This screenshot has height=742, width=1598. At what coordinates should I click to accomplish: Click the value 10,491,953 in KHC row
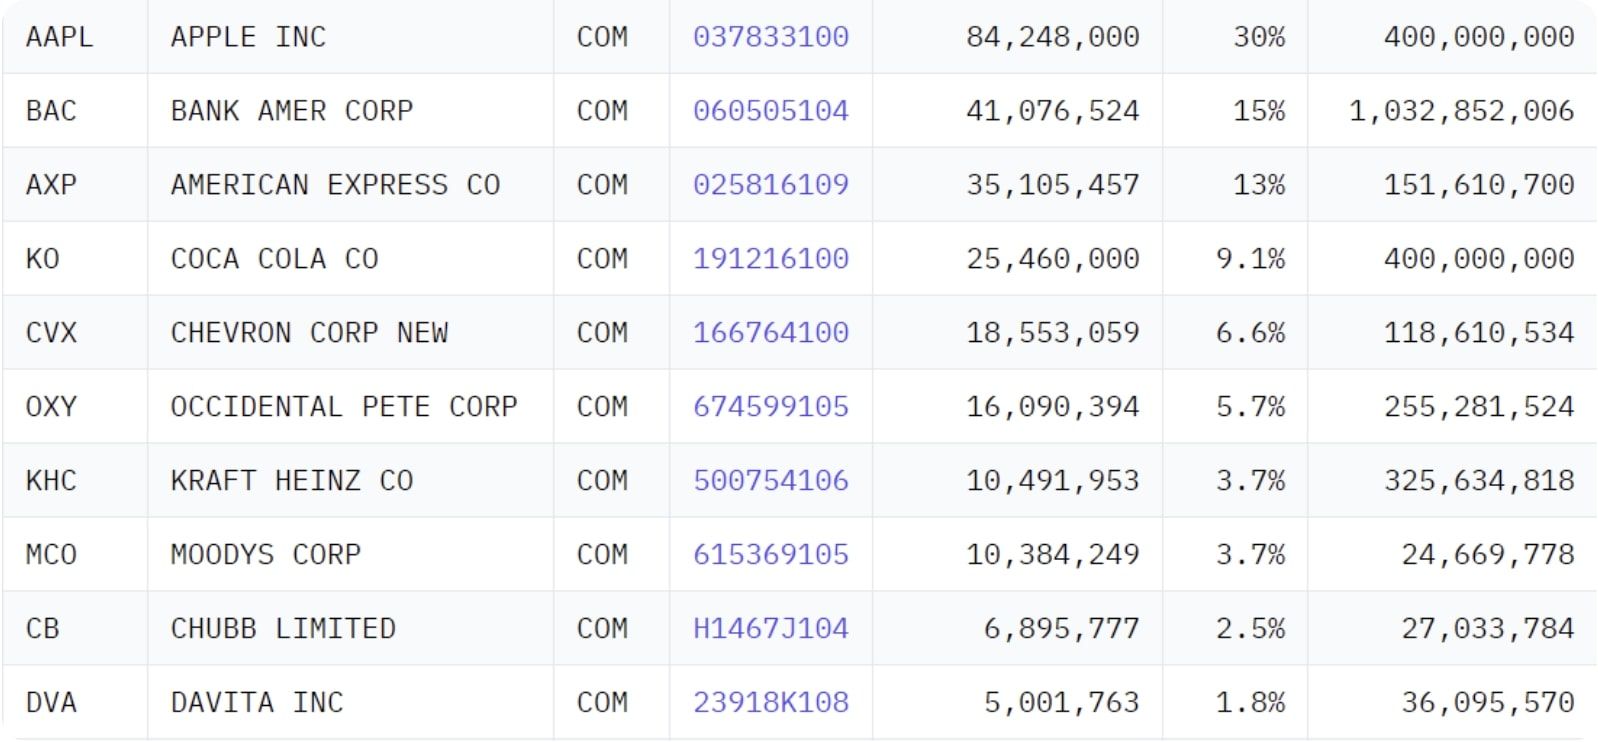coord(1053,481)
